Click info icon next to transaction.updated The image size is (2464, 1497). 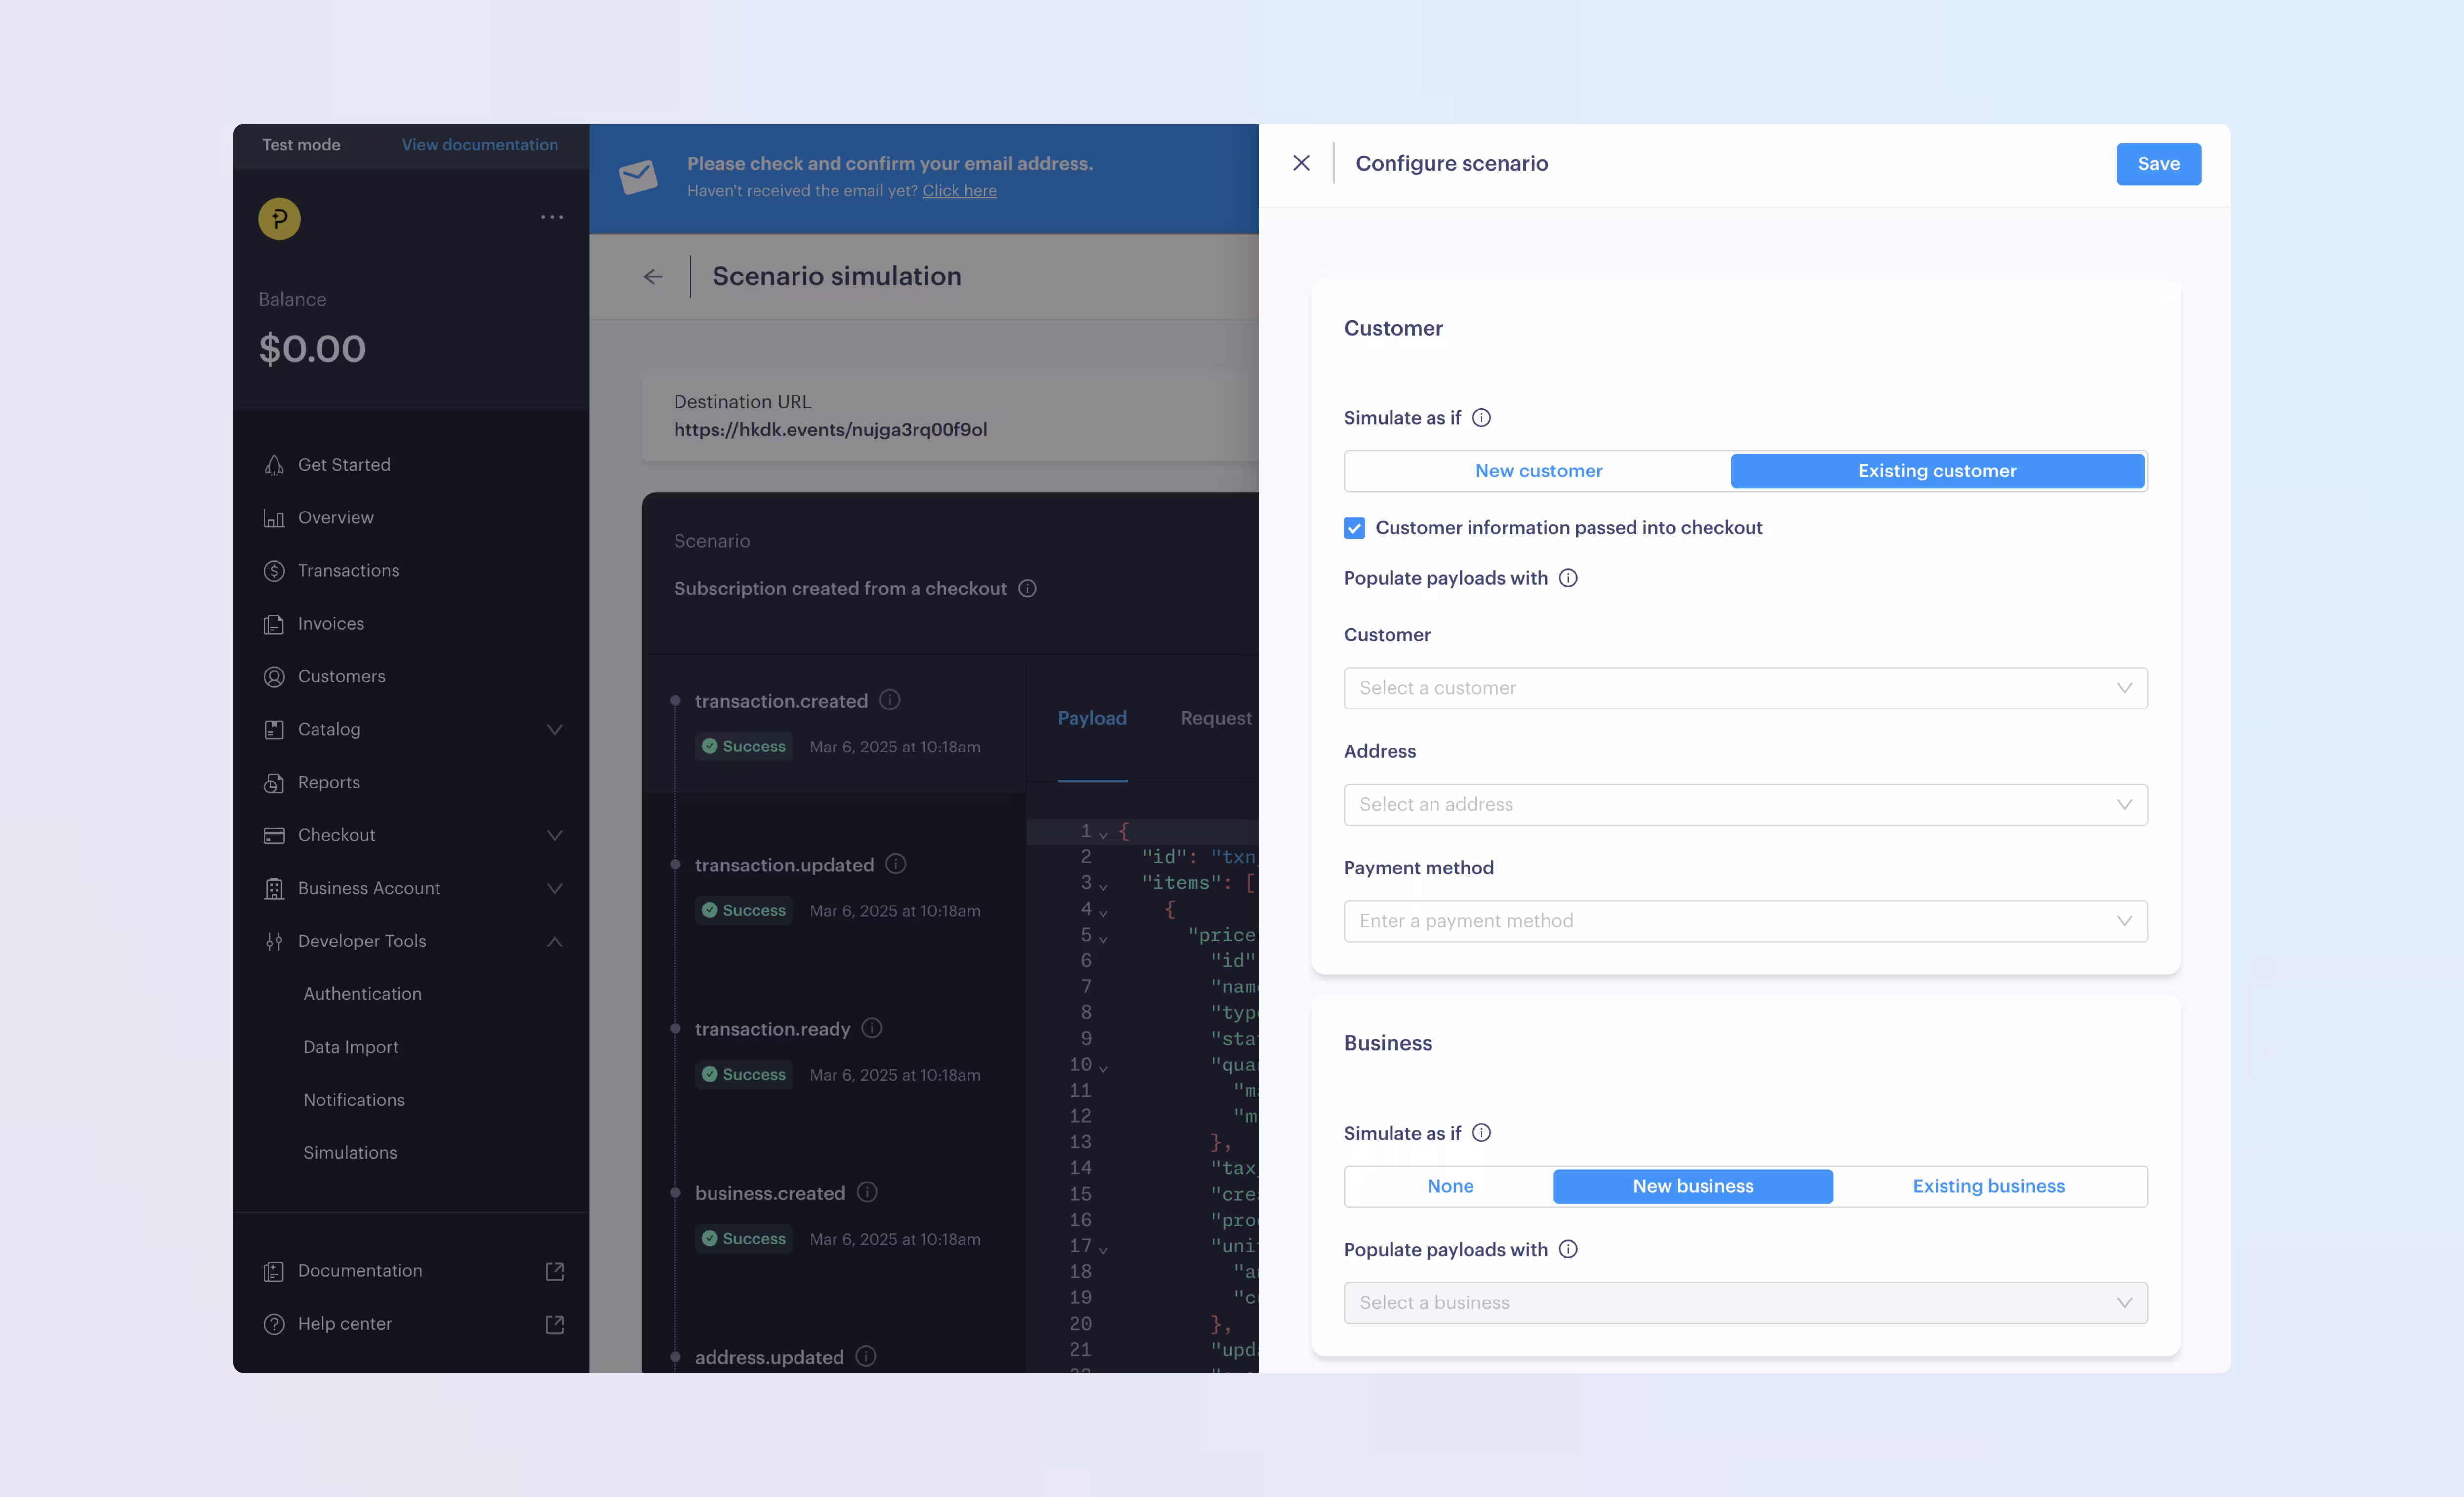click(x=895, y=864)
